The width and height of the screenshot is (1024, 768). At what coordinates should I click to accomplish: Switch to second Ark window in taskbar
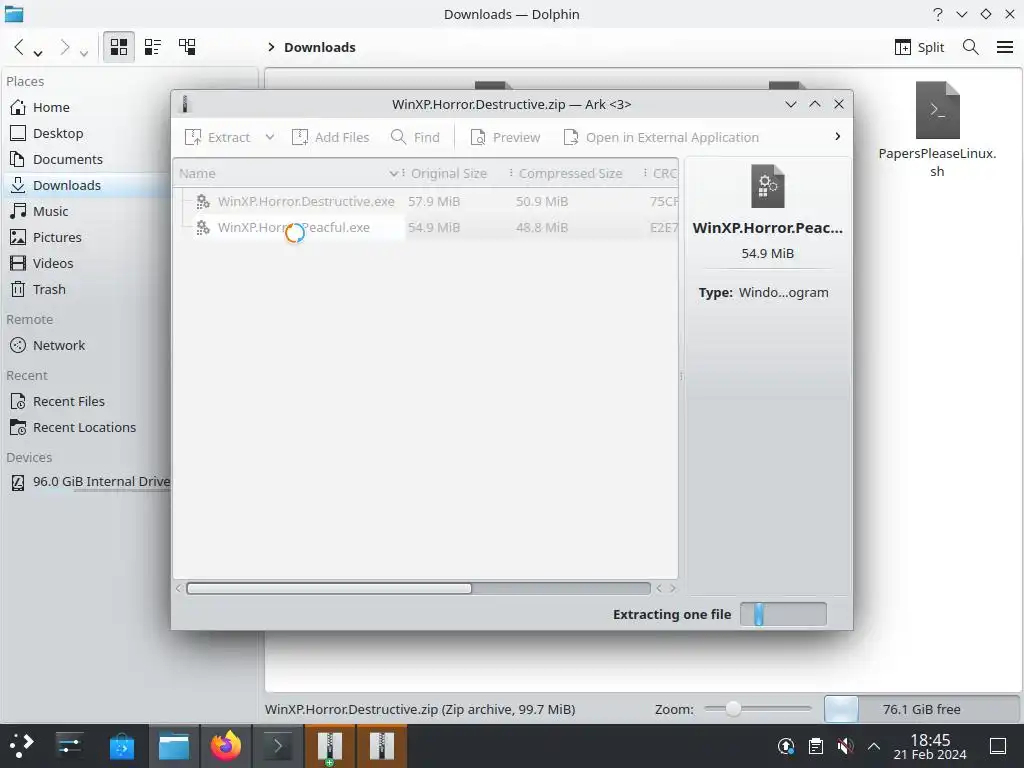[382, 746]
